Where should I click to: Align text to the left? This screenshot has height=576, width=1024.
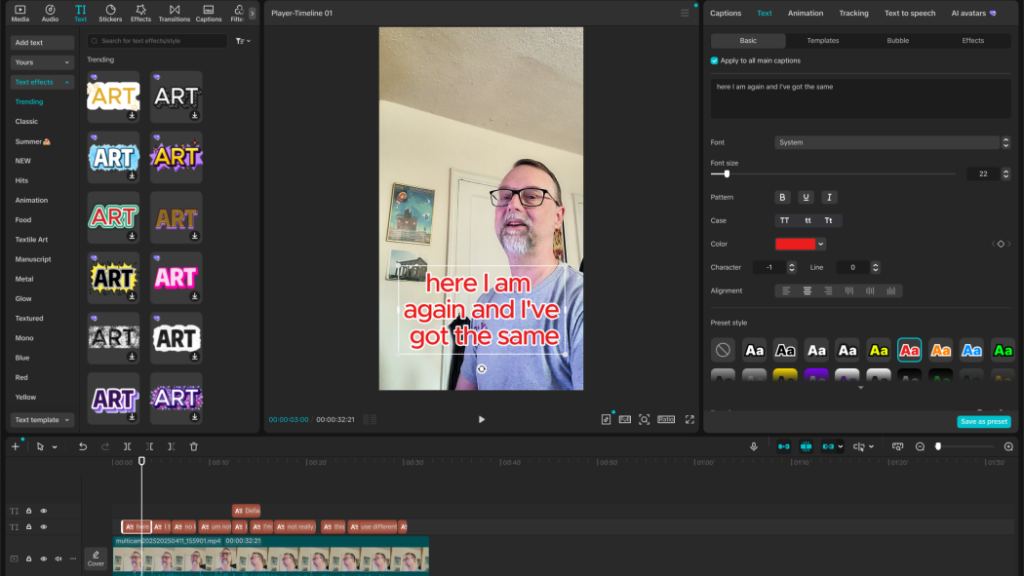pos(786,291)
